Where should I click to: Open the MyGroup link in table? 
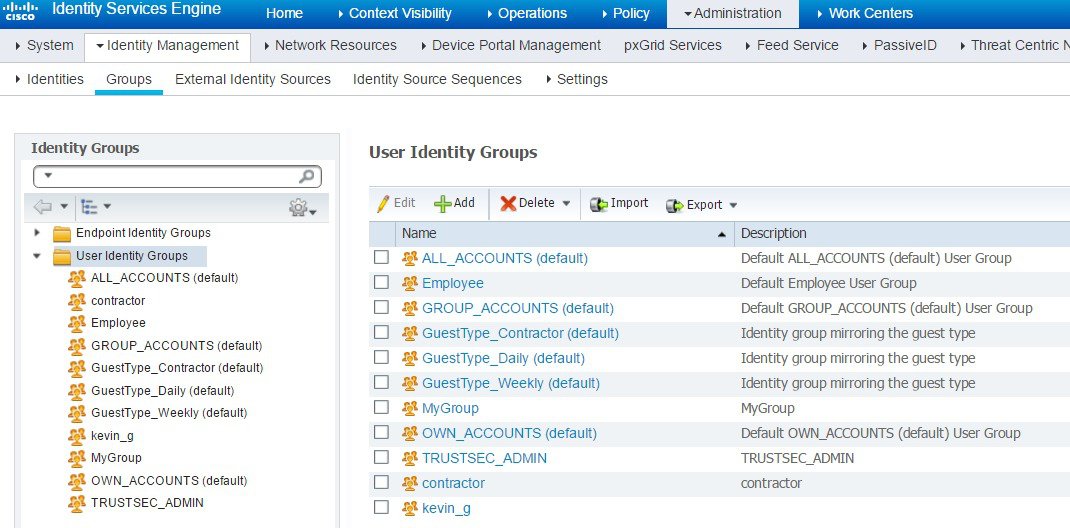point(450,408)
